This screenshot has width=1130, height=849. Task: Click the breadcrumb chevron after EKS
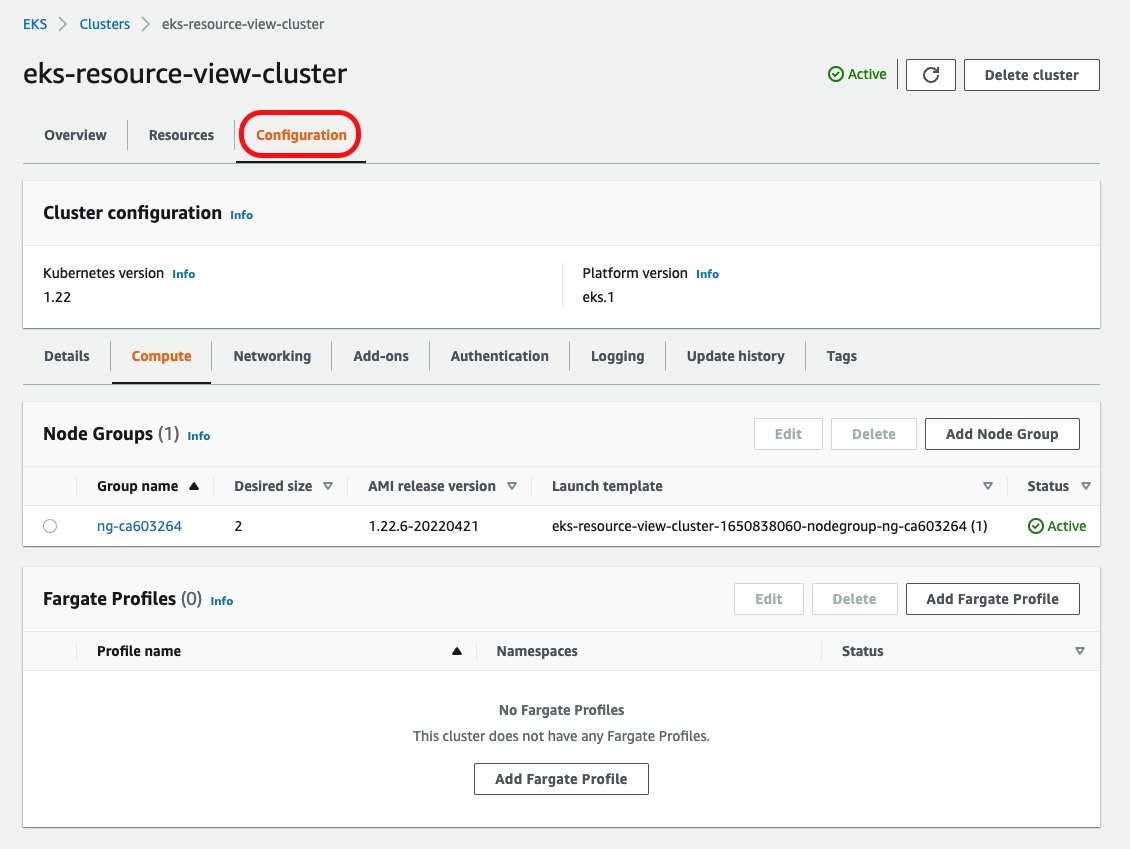(x=63, y=24)
